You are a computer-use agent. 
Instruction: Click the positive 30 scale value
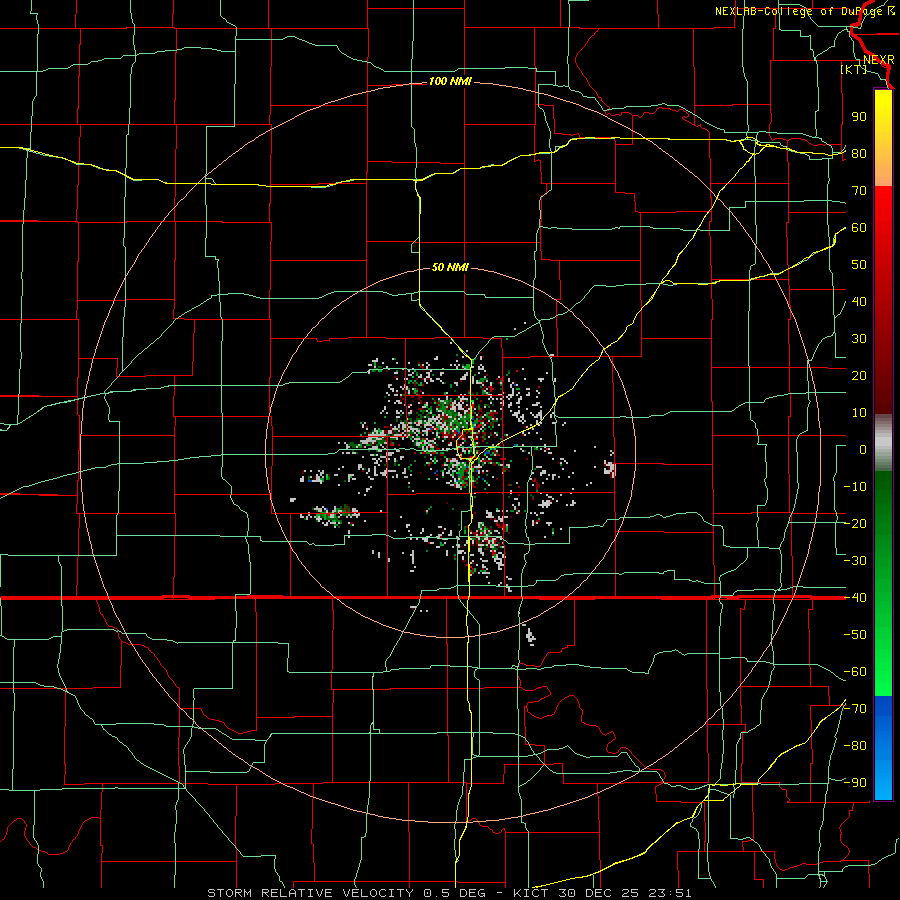pos(859,339)
